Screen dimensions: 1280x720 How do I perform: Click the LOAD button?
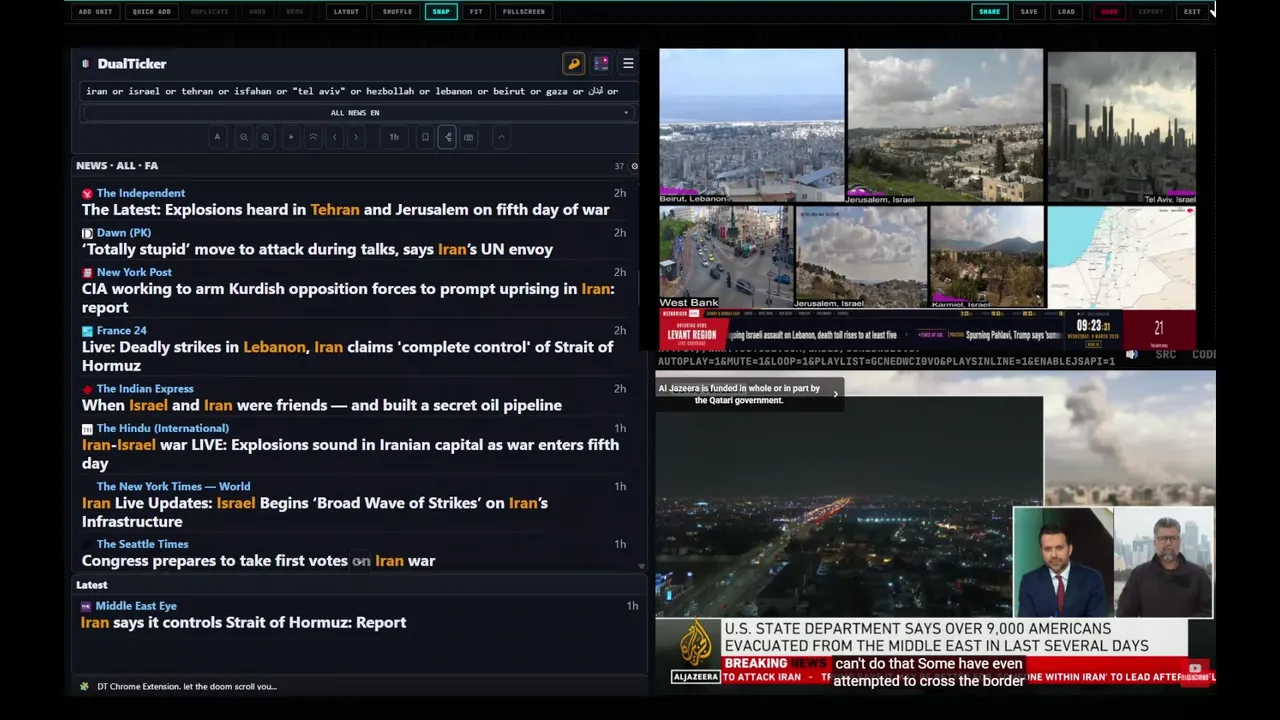coord(1067,12)
